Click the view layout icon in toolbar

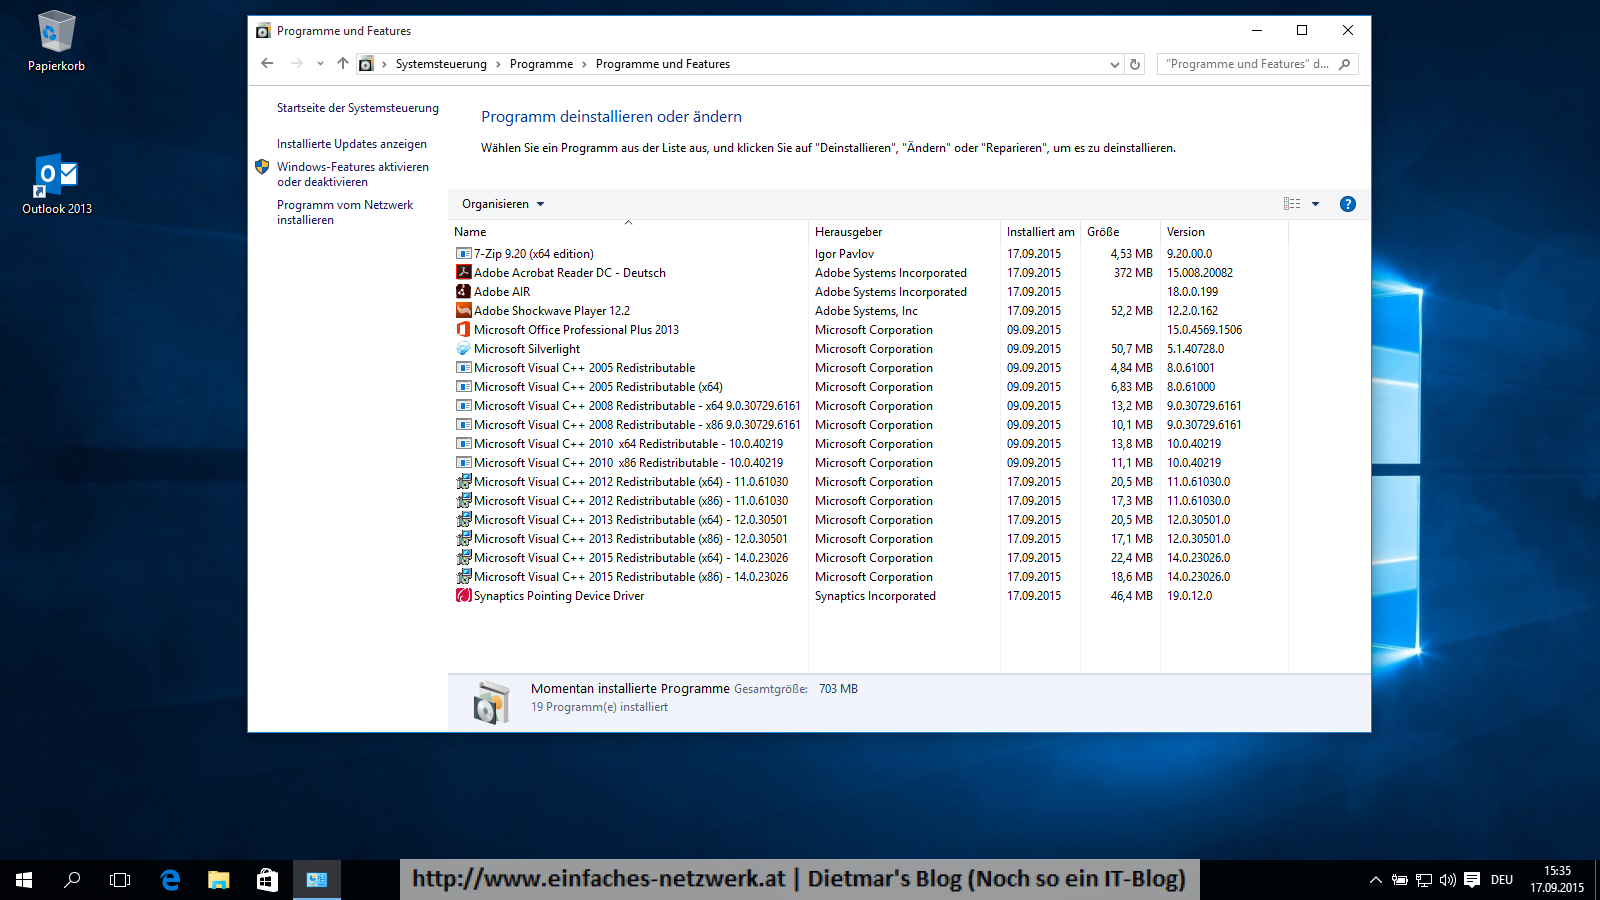[x=1292, y=204]
